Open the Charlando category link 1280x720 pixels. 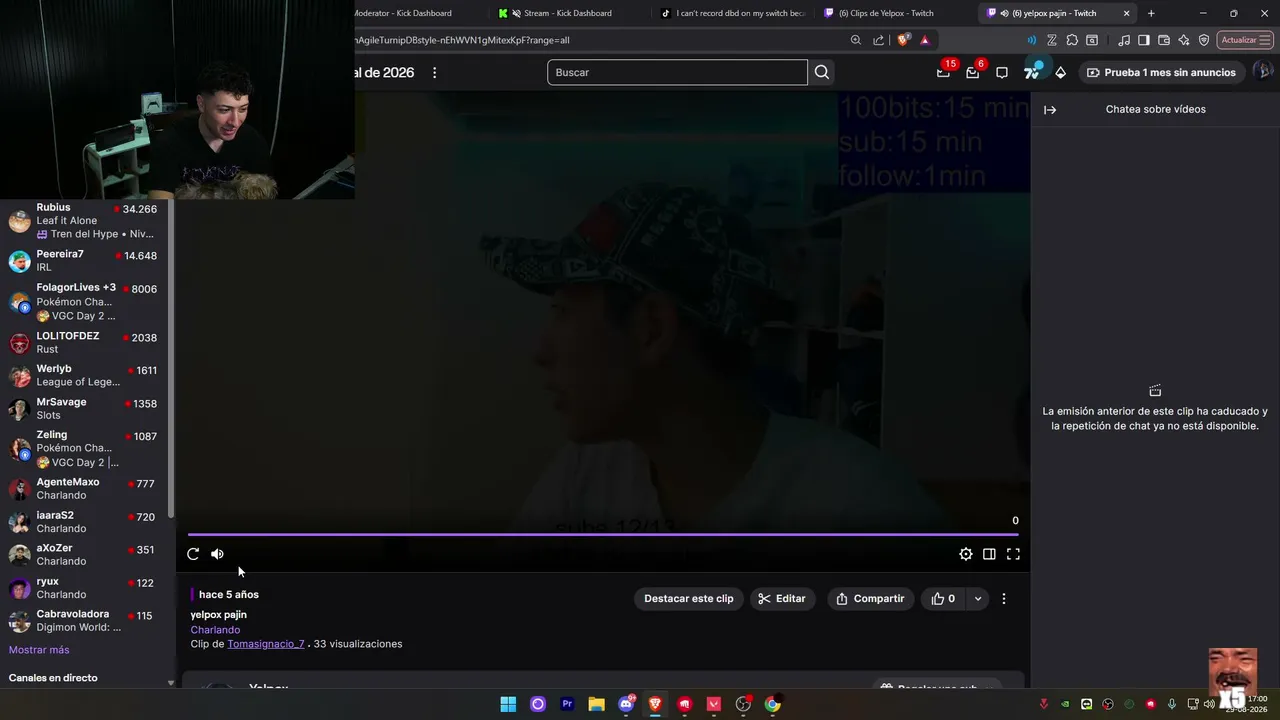point(215,630)
